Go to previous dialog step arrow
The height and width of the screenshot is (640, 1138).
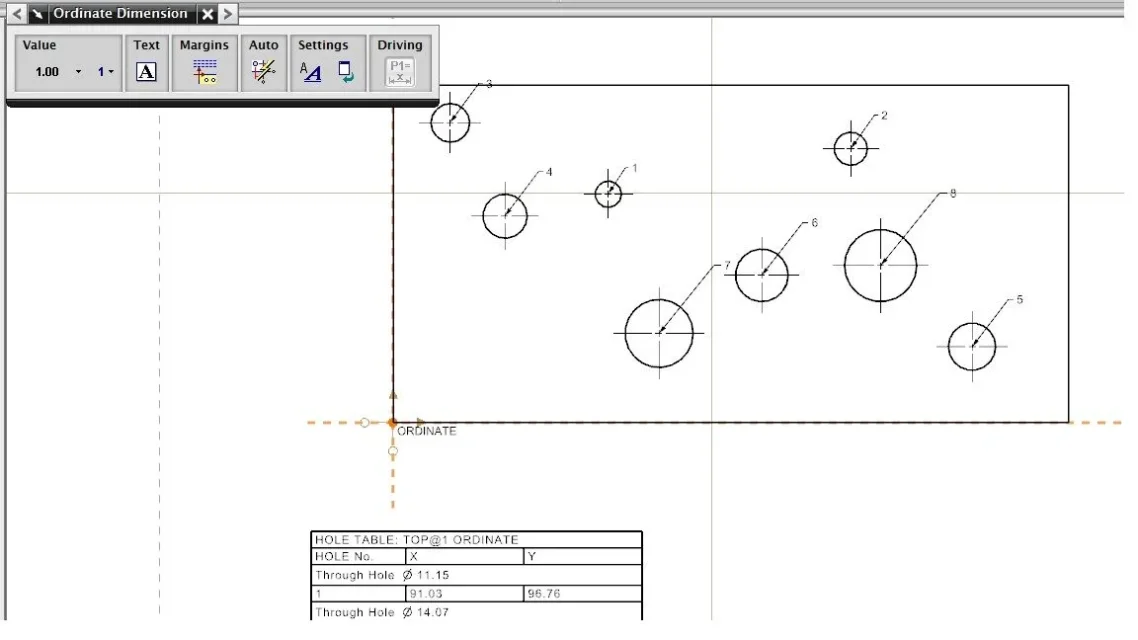(x=17, y=14)
